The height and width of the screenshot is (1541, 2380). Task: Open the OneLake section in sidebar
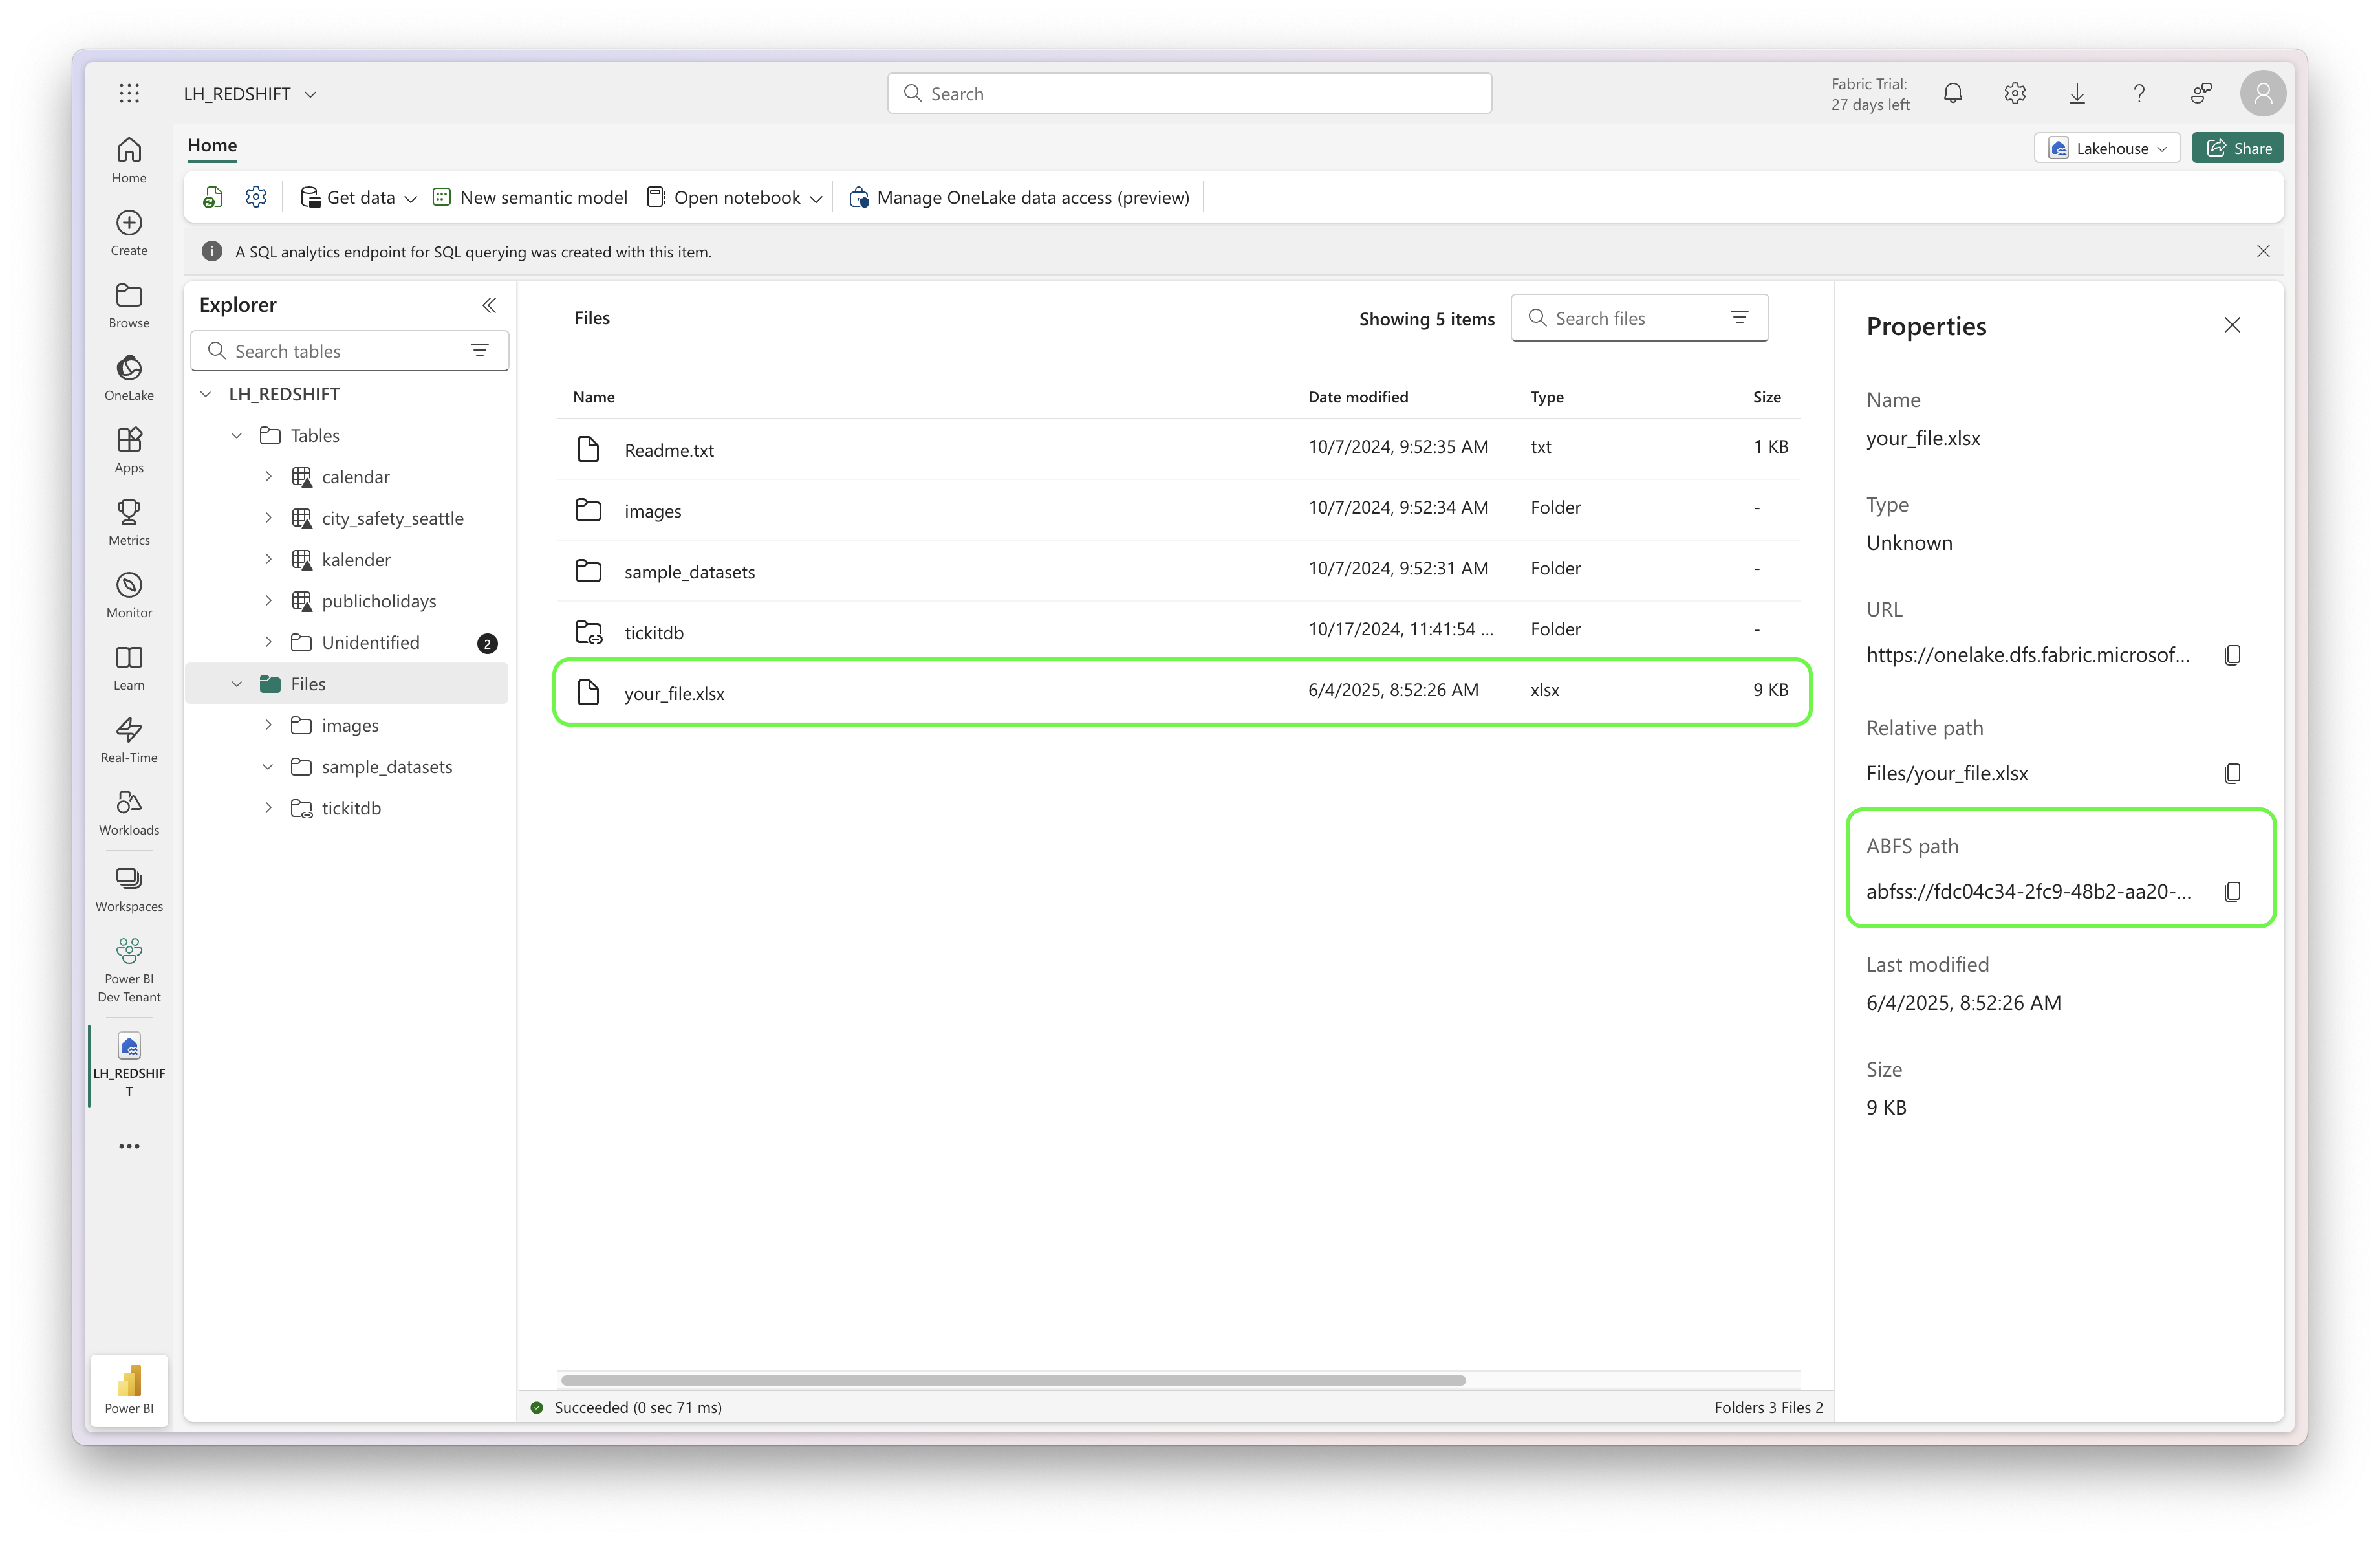point(128,377)
